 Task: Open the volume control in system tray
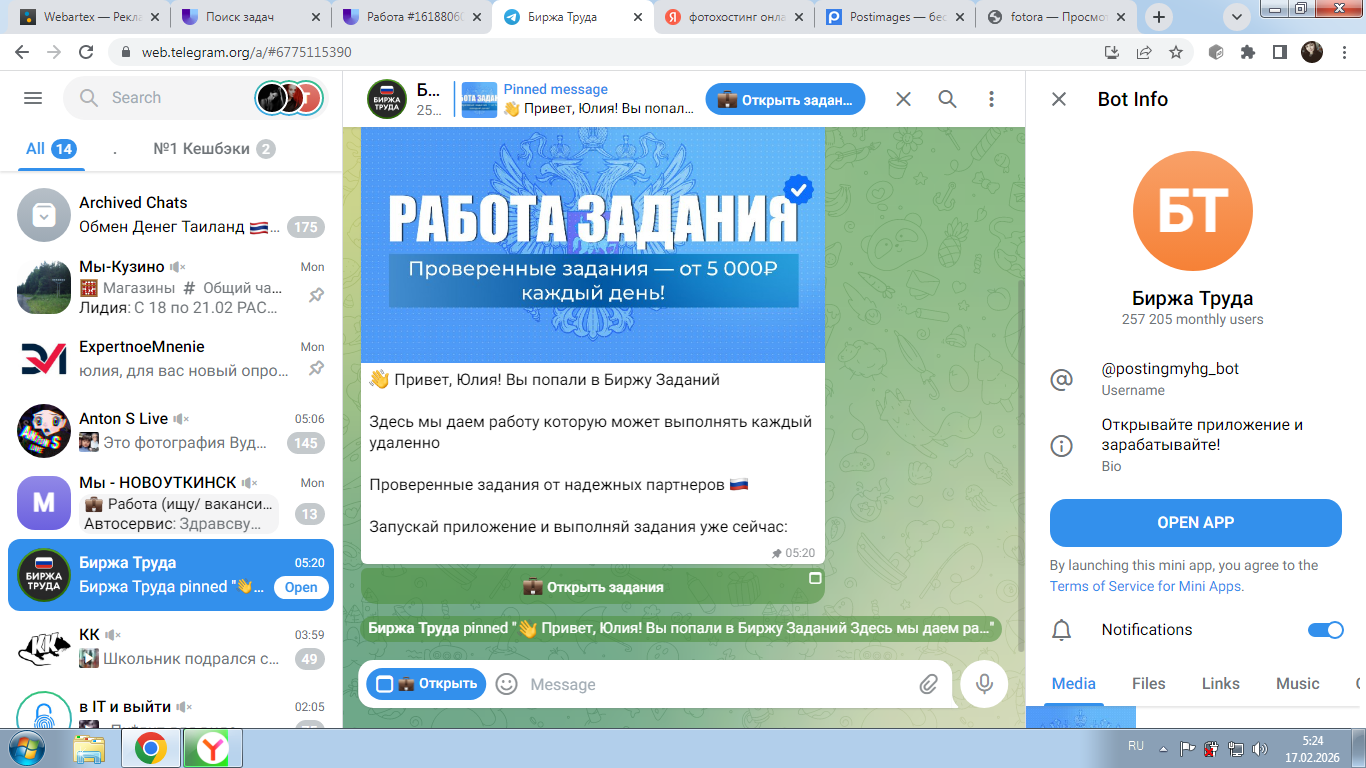1258,748
